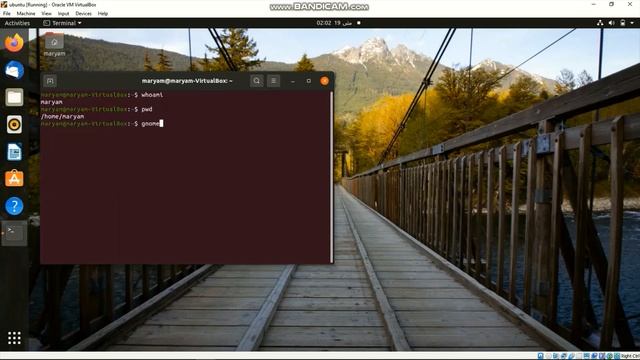Open the Help icon in the dock
The image size is (640, 360).
(x=14, y=206)
